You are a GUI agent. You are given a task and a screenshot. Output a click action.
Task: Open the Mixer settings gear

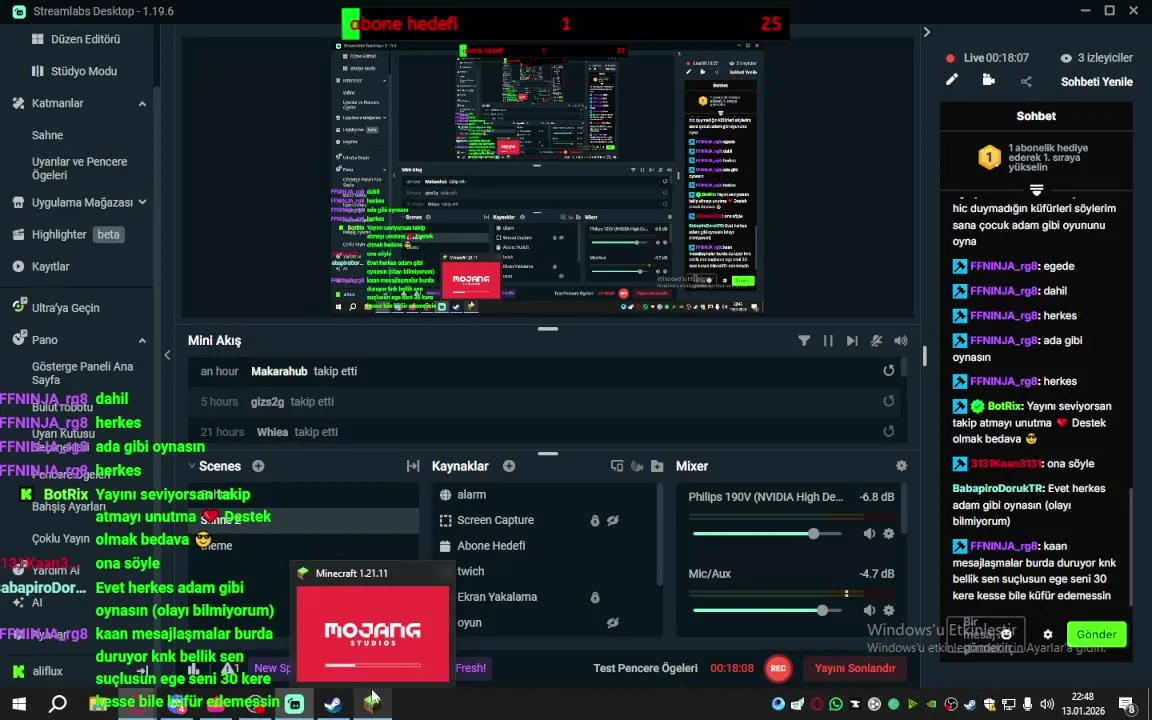coord(901,466)
